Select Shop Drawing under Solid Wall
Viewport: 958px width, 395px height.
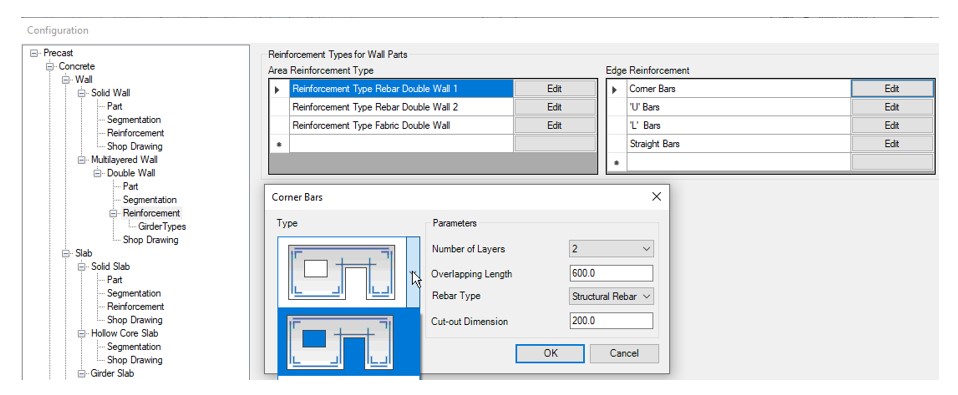(134, 147)
